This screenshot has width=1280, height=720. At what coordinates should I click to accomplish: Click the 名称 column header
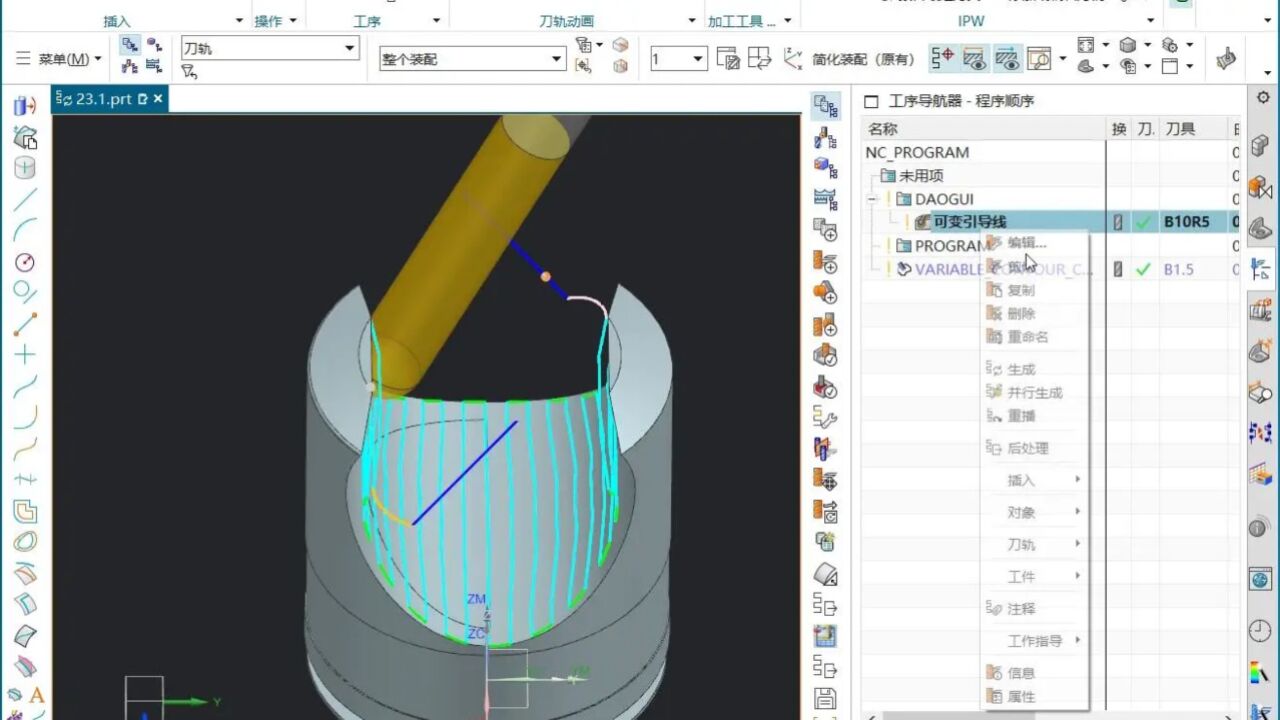[883, 129]
